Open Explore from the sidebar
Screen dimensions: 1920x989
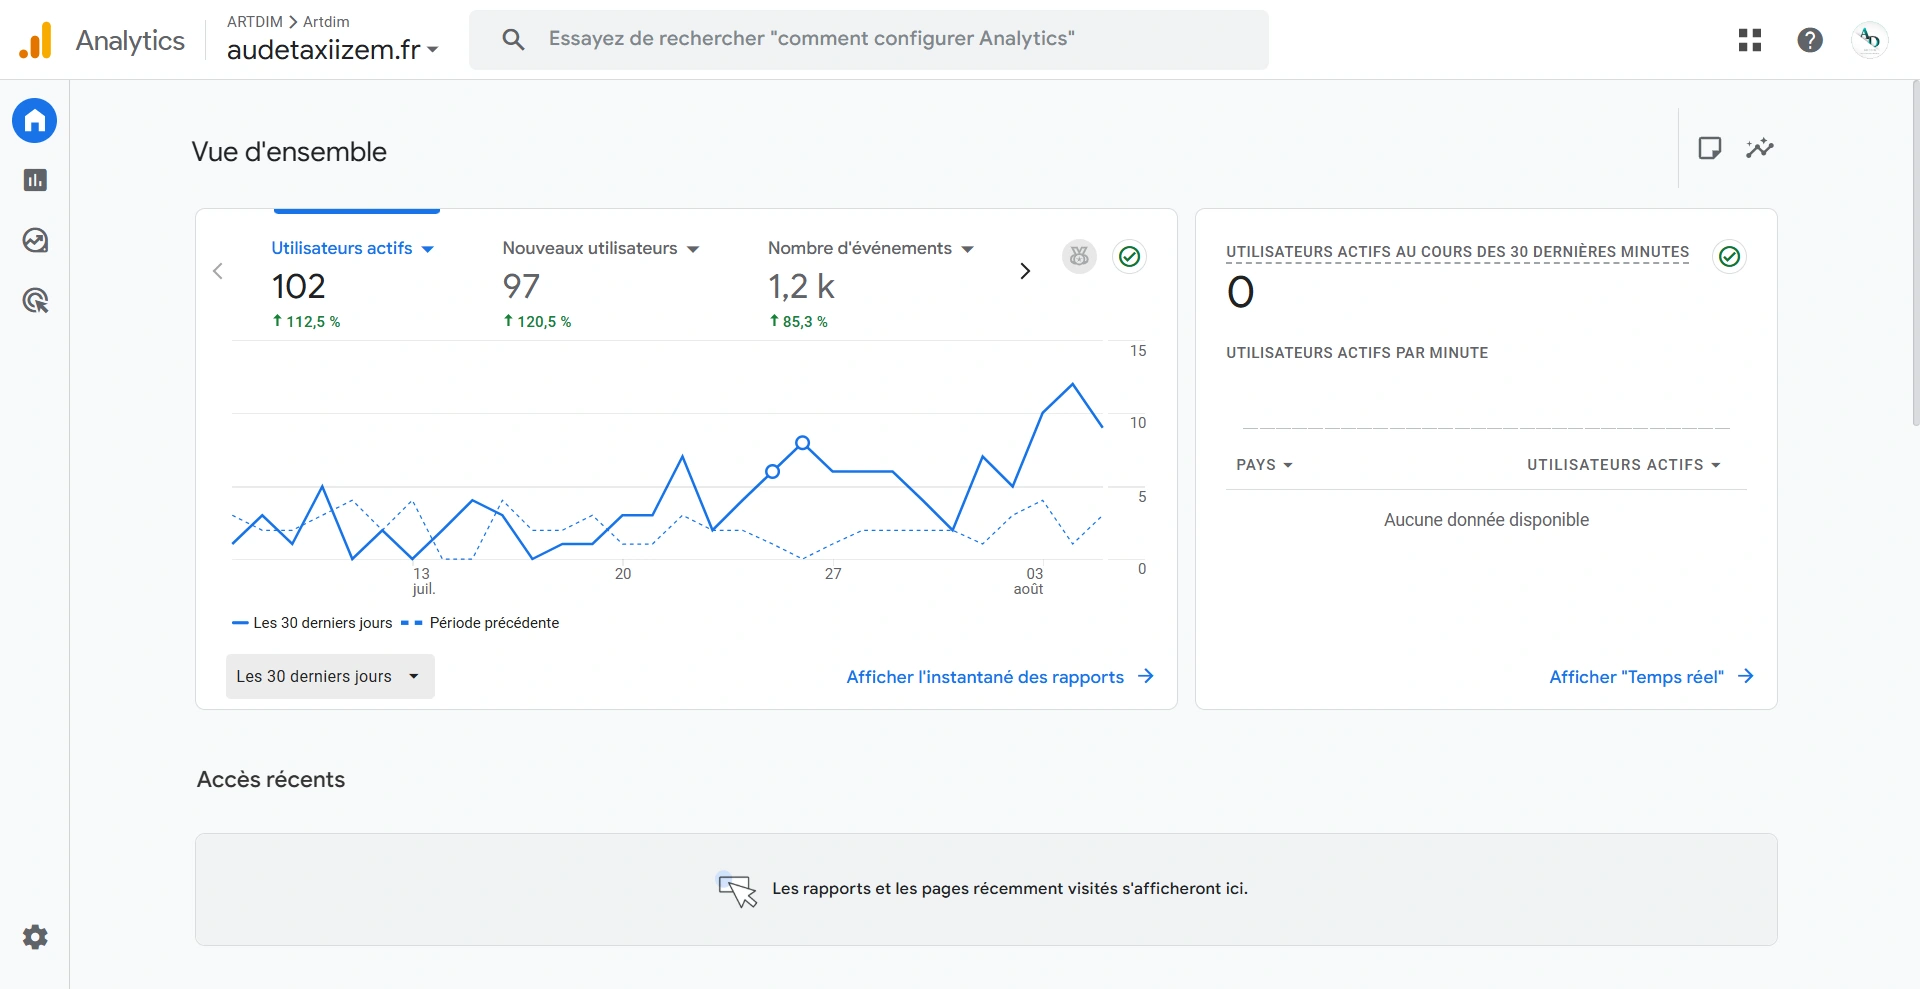(x=35, y=240)
